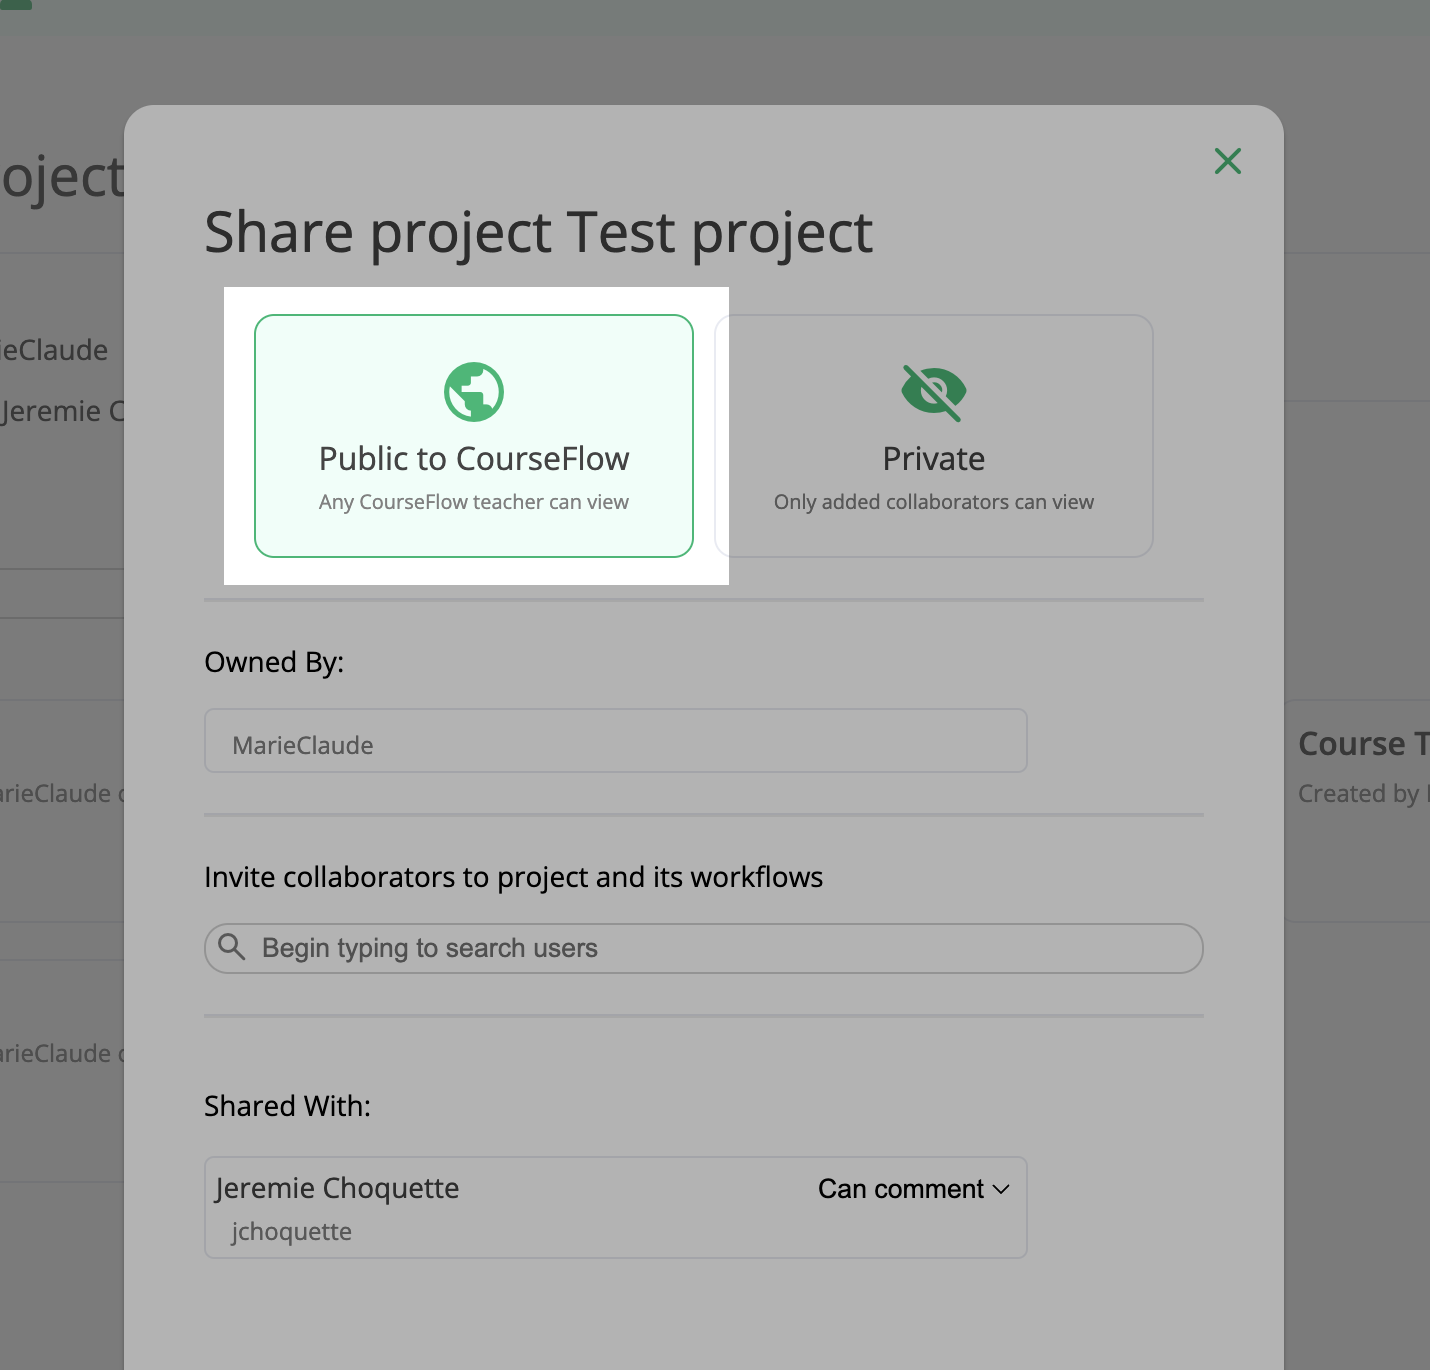Click the MarieClaude owner field
Screen dimensions: 1430x1370
point(616,741)
